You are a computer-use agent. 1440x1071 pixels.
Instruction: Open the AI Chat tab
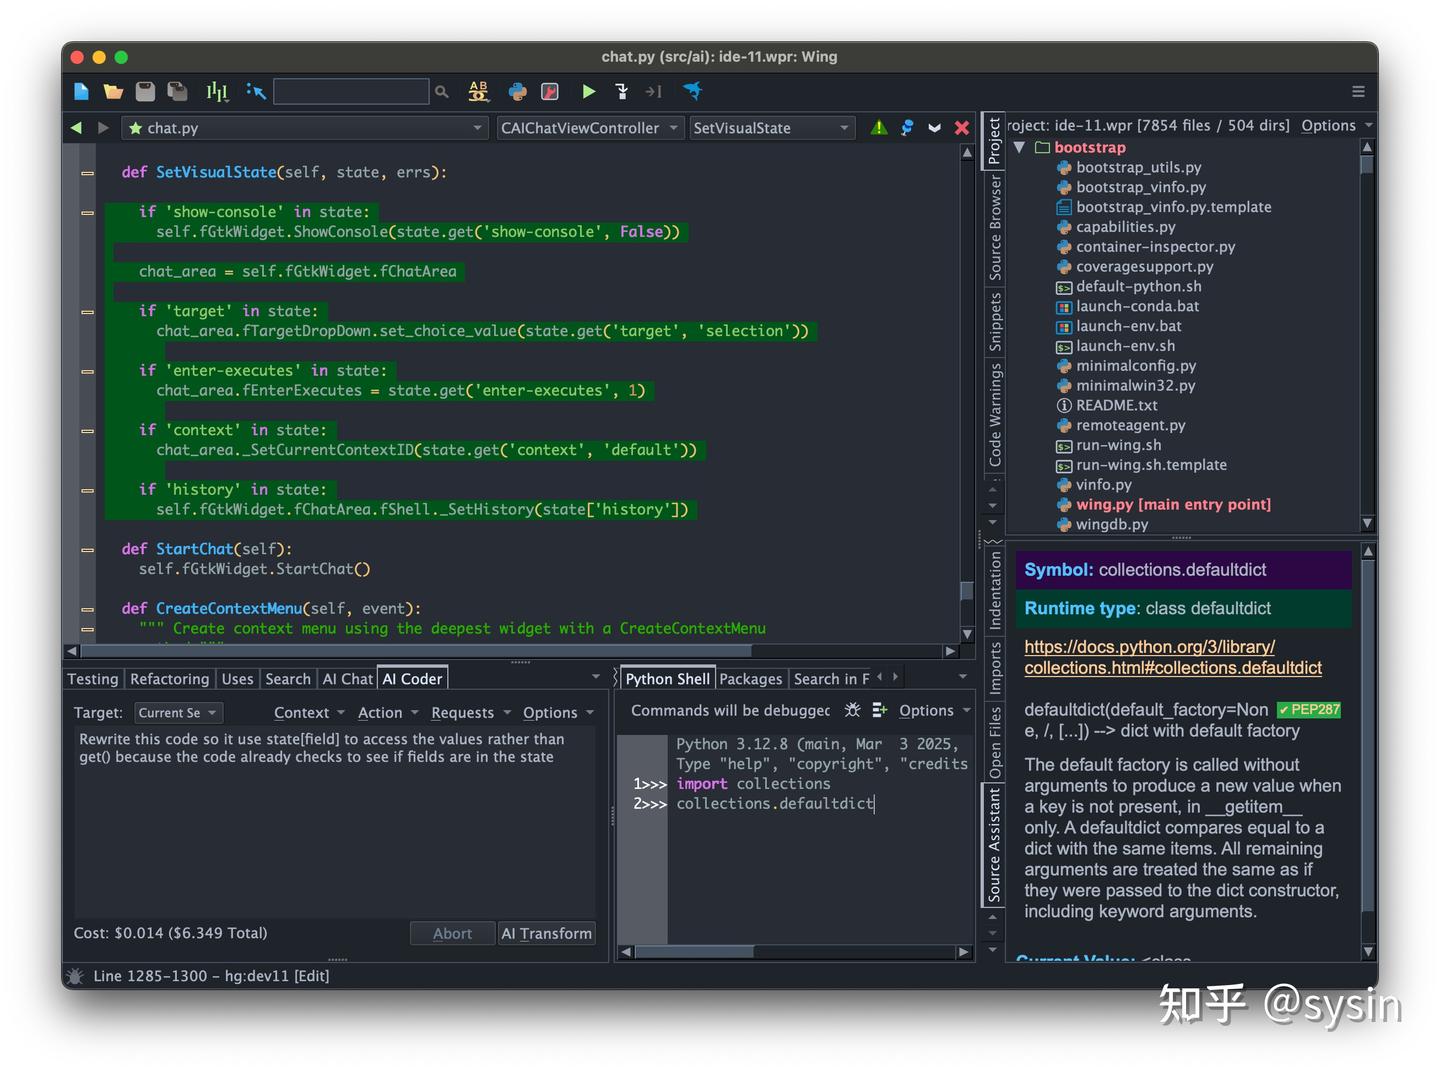coord(347,678)
